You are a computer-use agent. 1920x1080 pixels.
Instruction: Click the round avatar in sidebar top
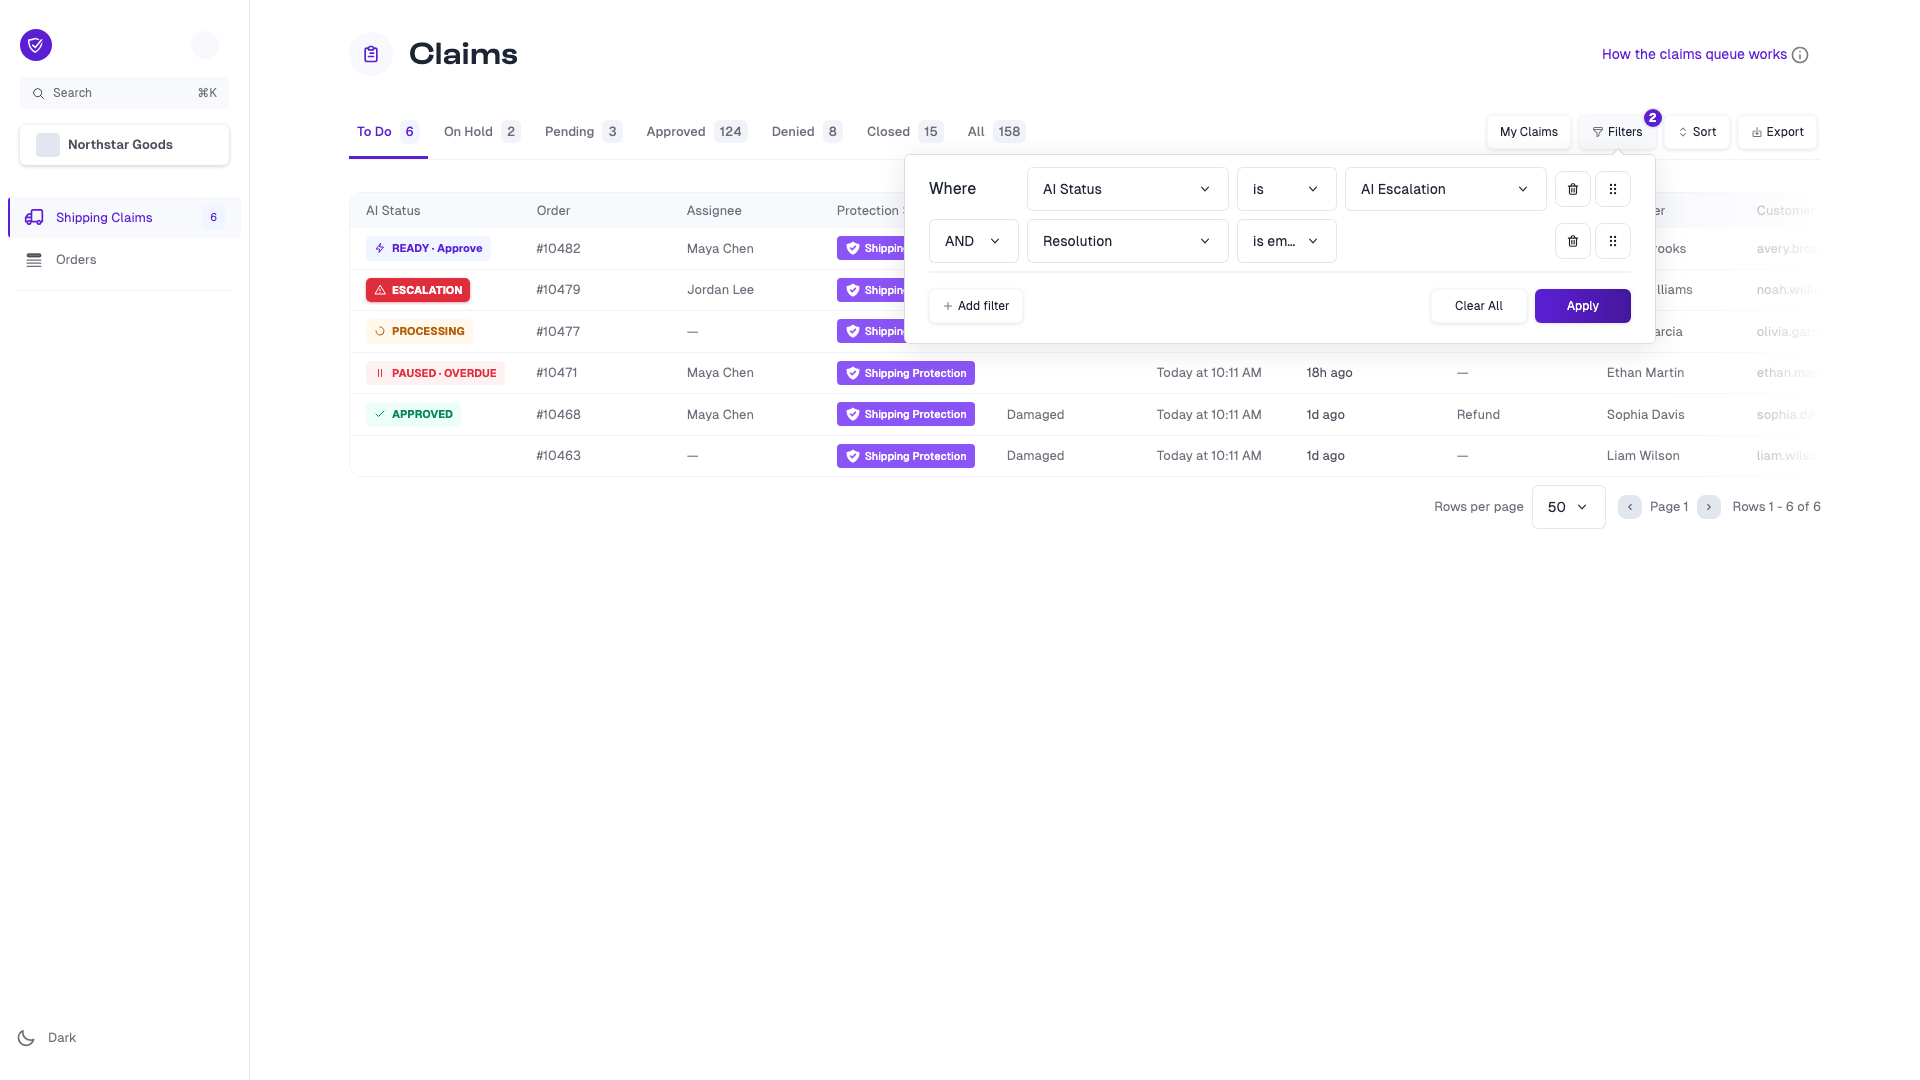(x=205, y=45)
